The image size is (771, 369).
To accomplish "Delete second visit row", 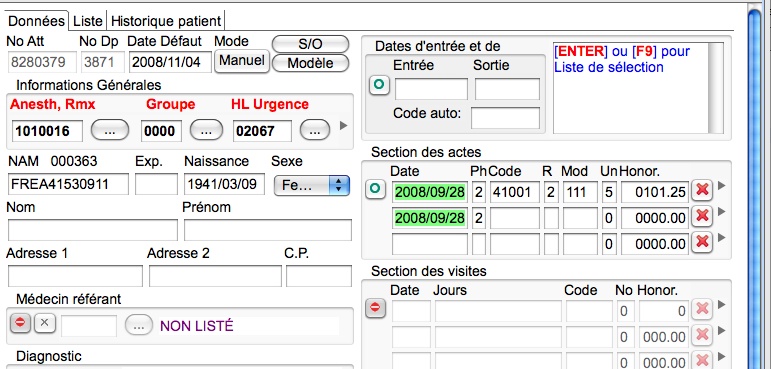I will pyautogui.click(x=702, y=335).
